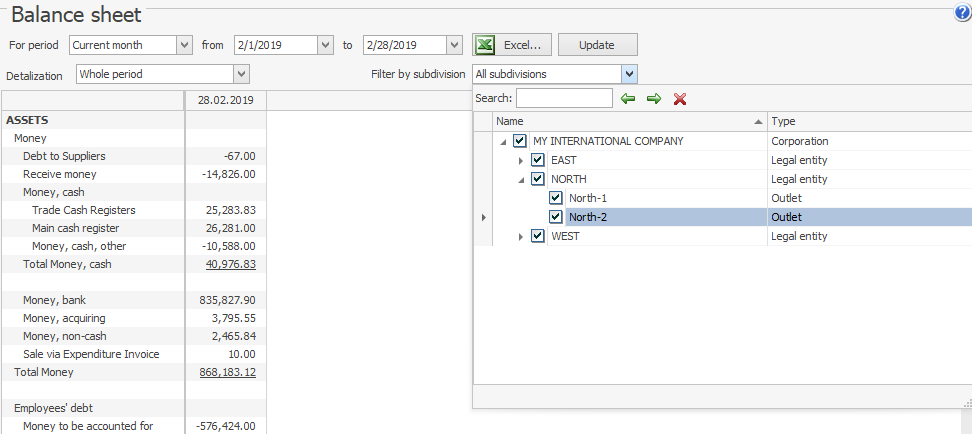Open the For period dropdown
Viewport: 972px width, 434px height.
pos(183,45)
